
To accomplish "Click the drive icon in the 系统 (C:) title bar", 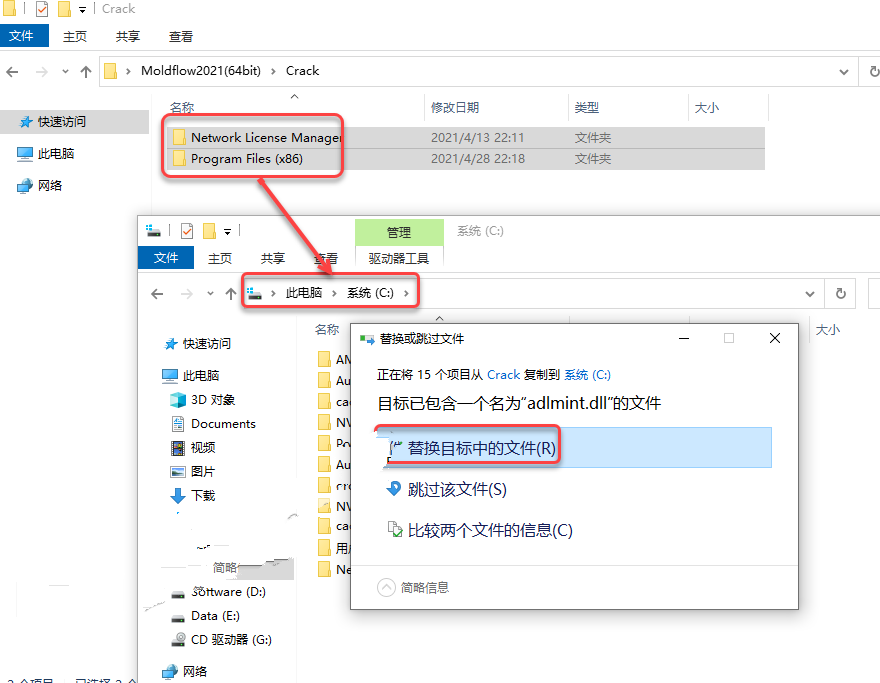I will [153, 230].
